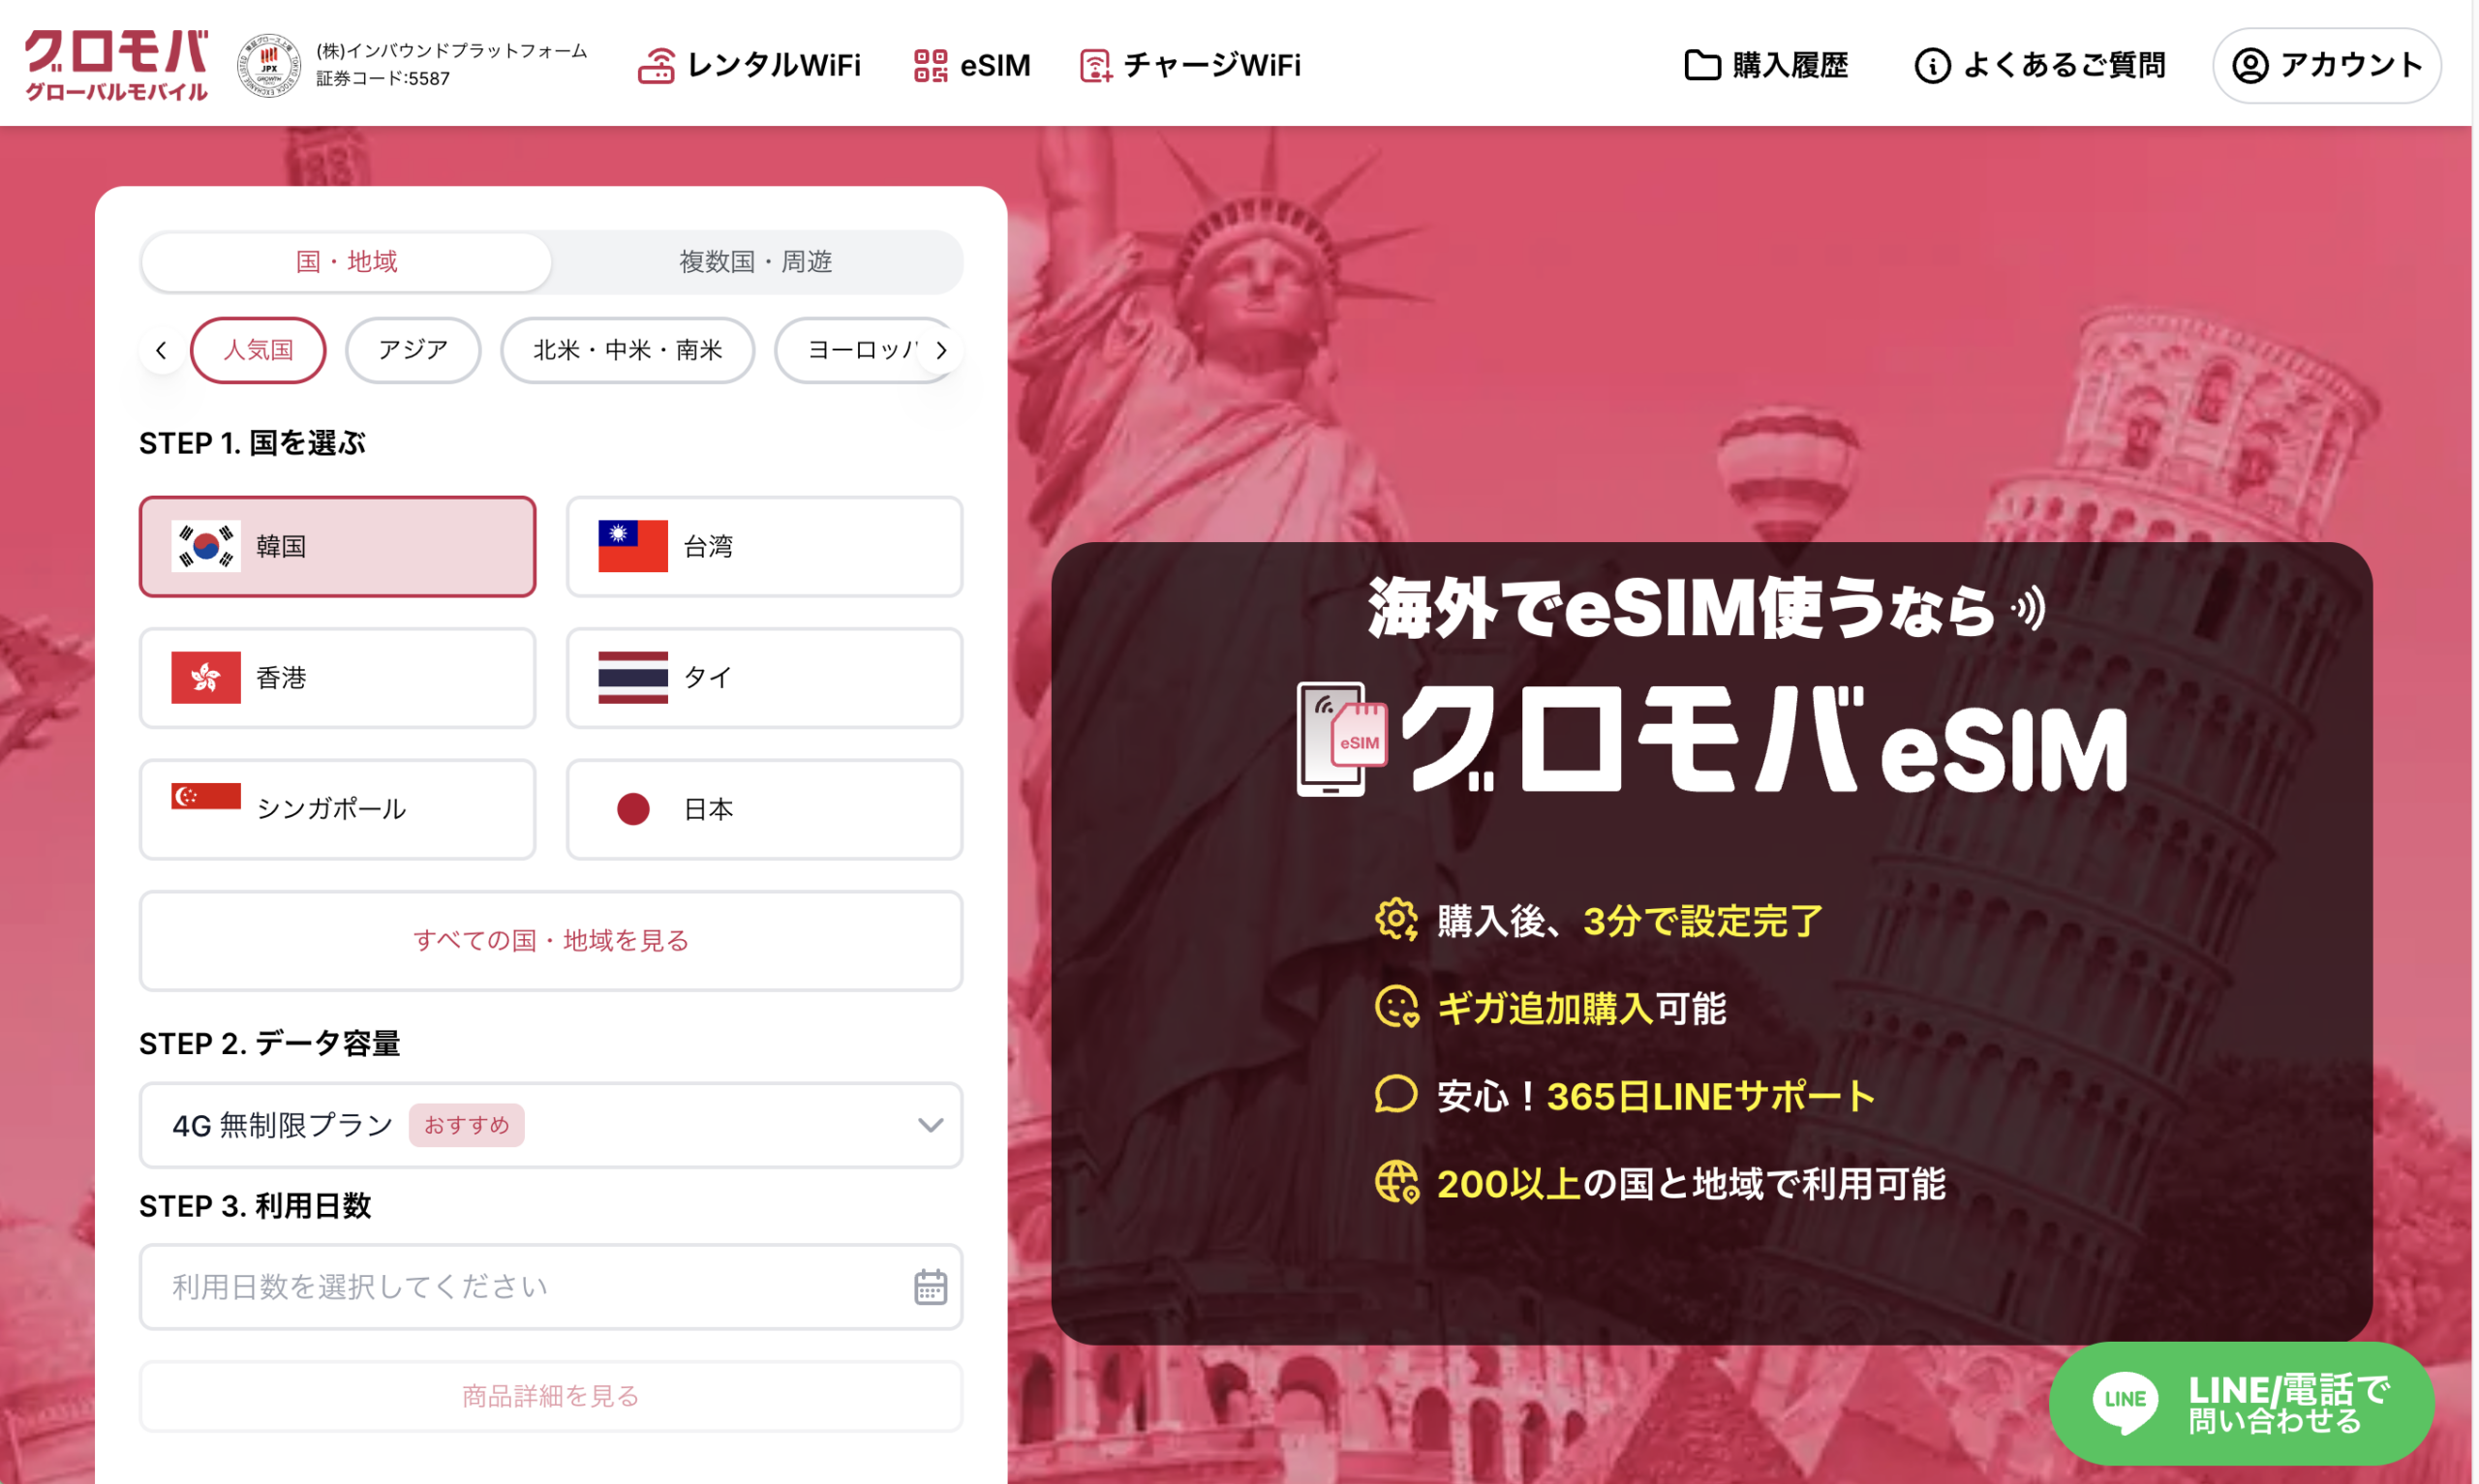Select シンガポール country option
2479x1484 pixels.
[337, 808]
